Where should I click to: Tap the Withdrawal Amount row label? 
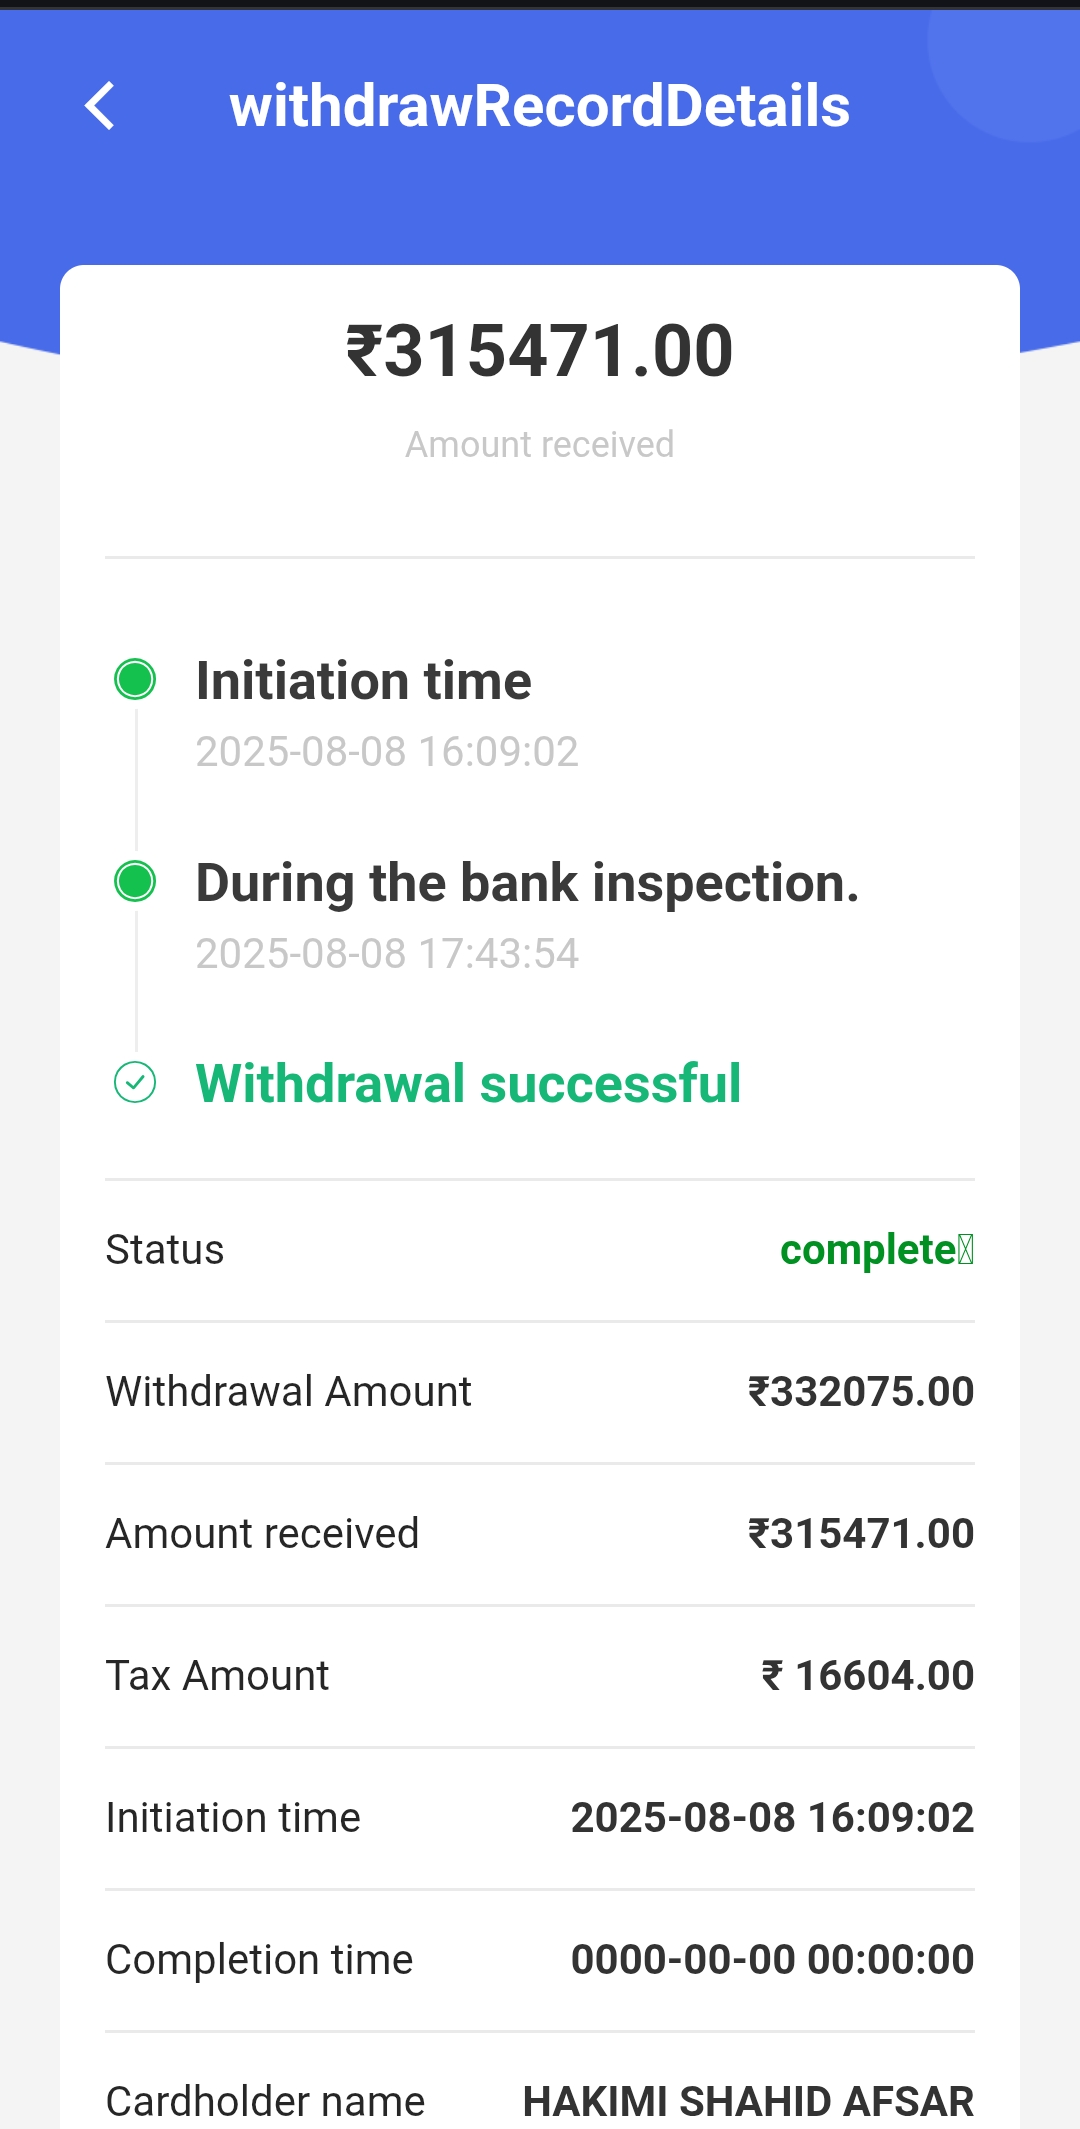[x=288, y=1392]
